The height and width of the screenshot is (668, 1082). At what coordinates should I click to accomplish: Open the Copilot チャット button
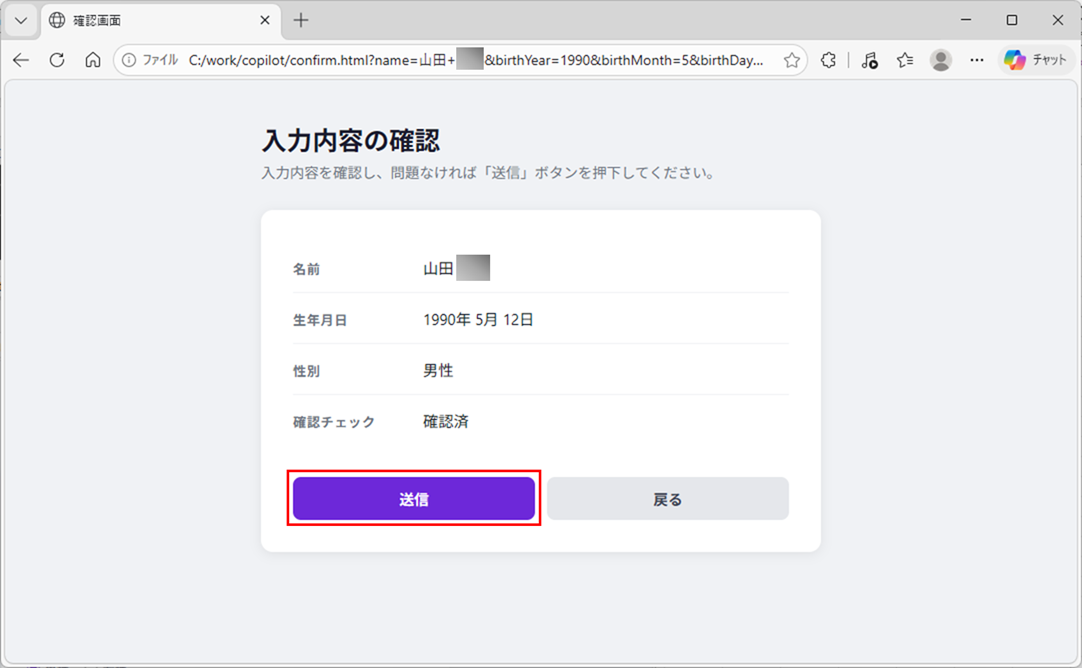tap(1036, 60)
